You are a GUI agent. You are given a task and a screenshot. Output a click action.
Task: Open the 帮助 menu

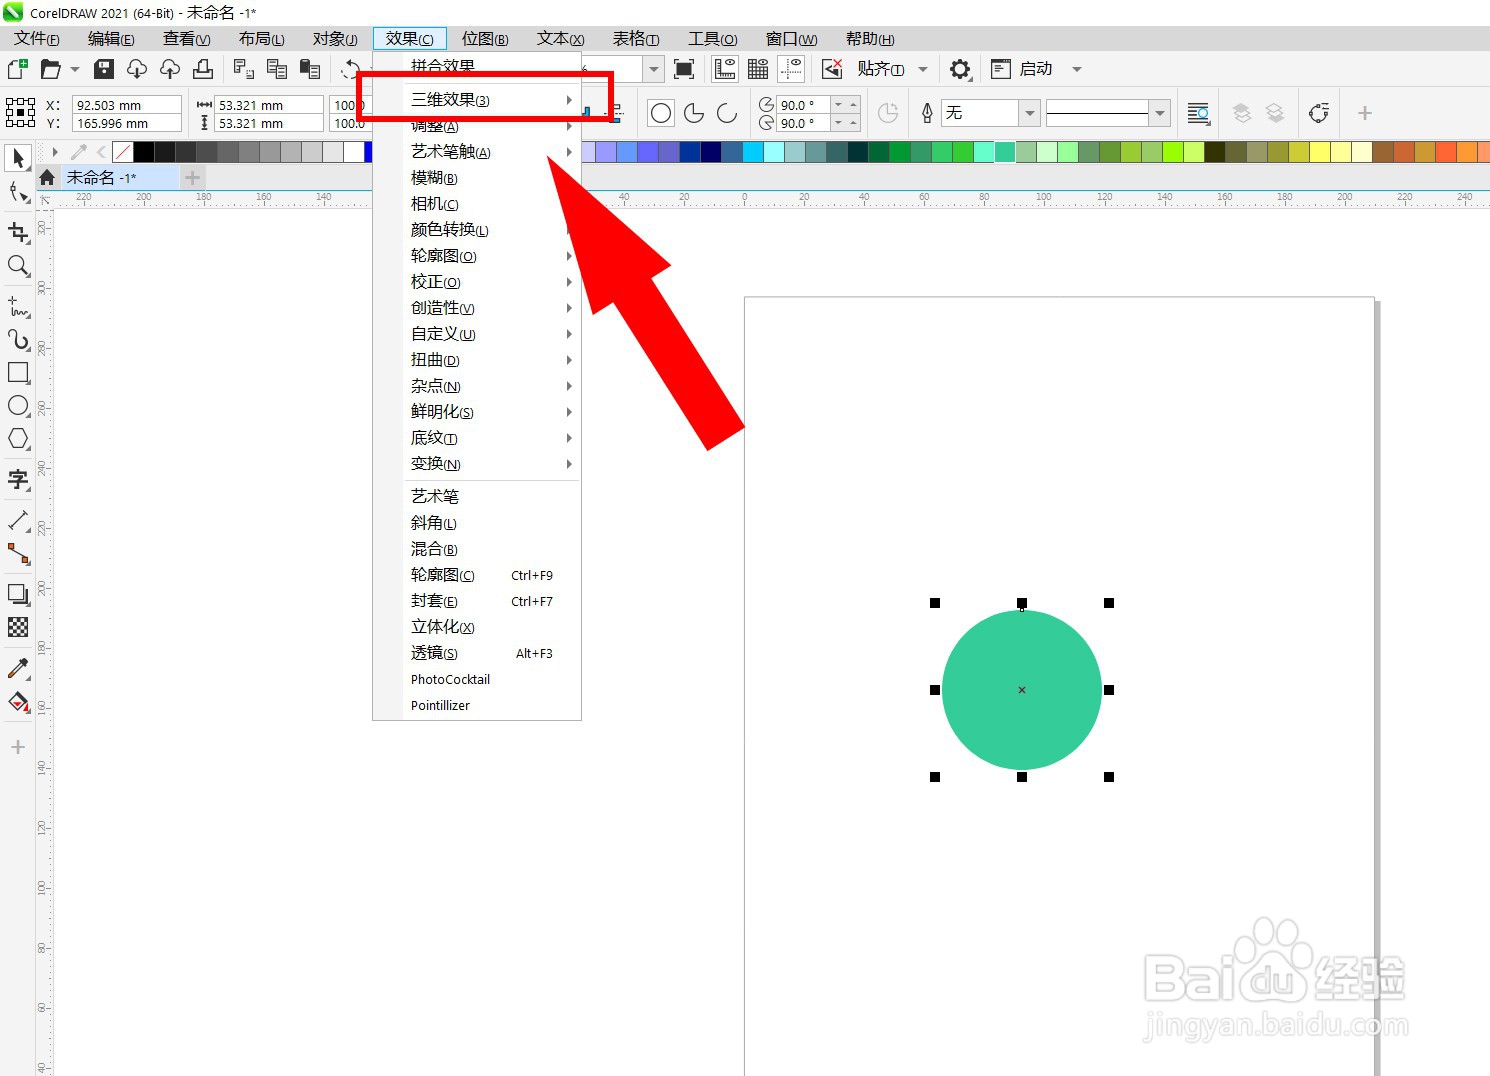[x=870, y=39]
